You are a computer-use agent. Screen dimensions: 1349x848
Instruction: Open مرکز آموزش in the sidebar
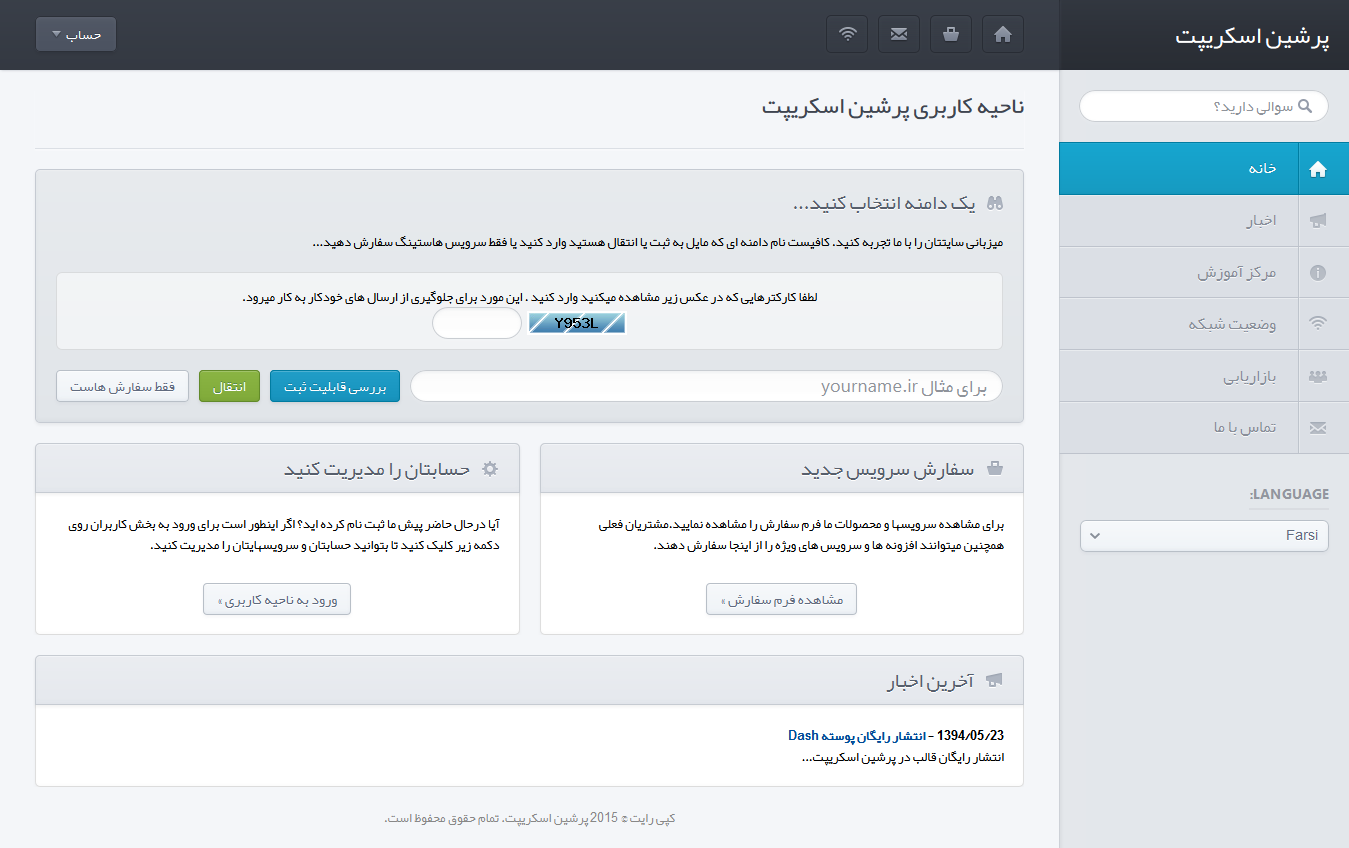[1204, 272]
